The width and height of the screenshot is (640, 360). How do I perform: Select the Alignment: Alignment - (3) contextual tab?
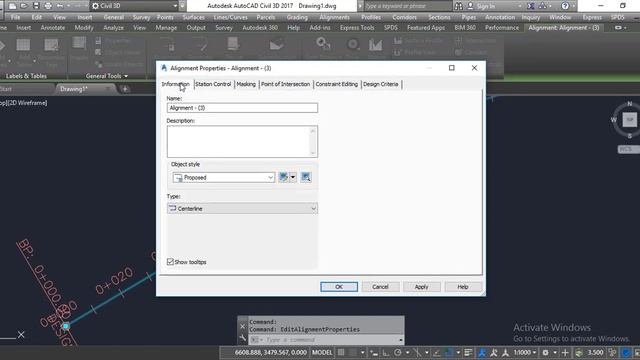(564, 28)
